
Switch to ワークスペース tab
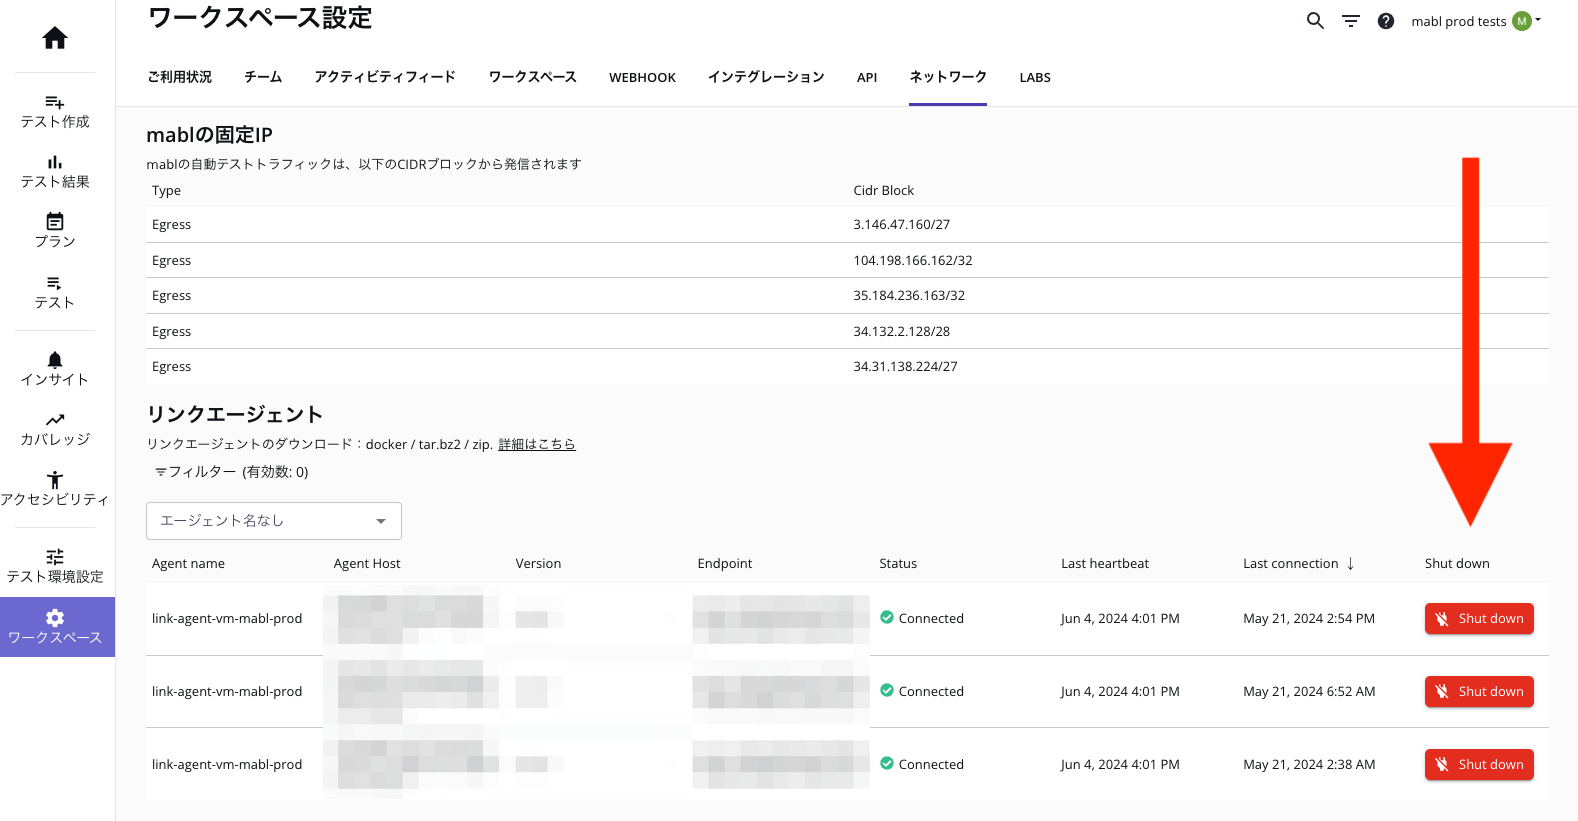coord(533,77)
